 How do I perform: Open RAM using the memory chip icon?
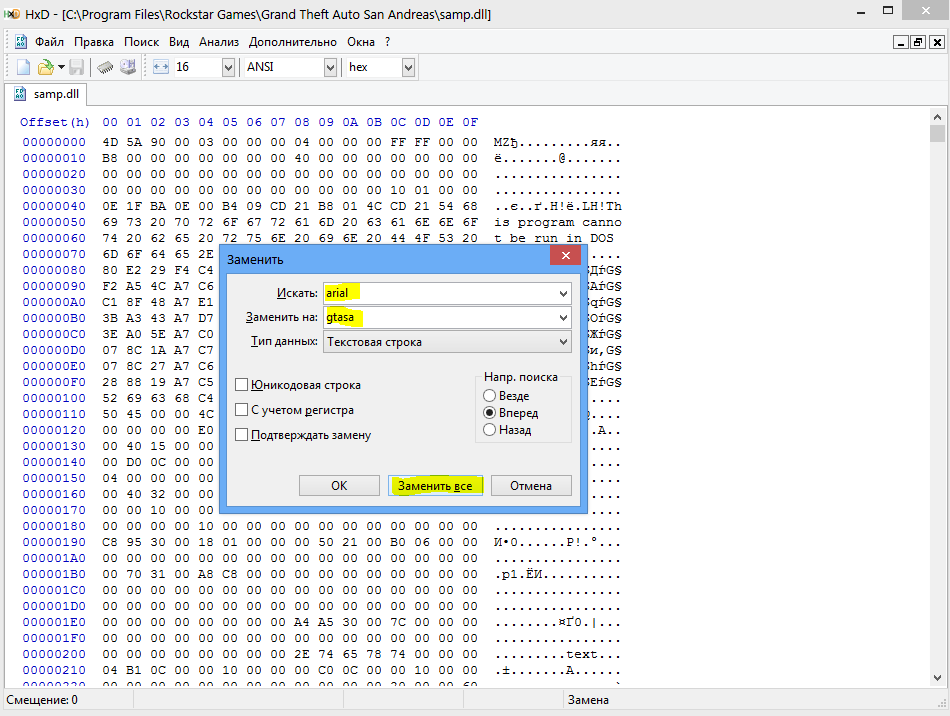pos(105,67)
